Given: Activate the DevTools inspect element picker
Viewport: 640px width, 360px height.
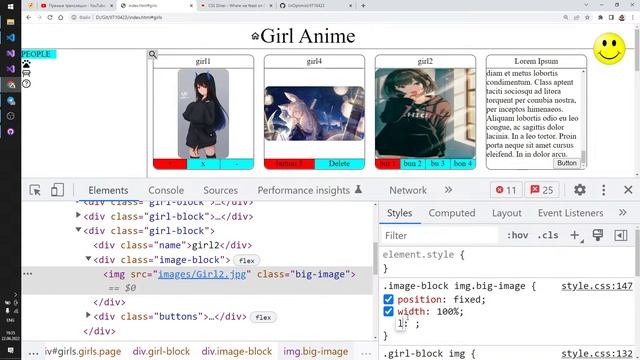Looking at the screenshot, I should pos(35,190).
